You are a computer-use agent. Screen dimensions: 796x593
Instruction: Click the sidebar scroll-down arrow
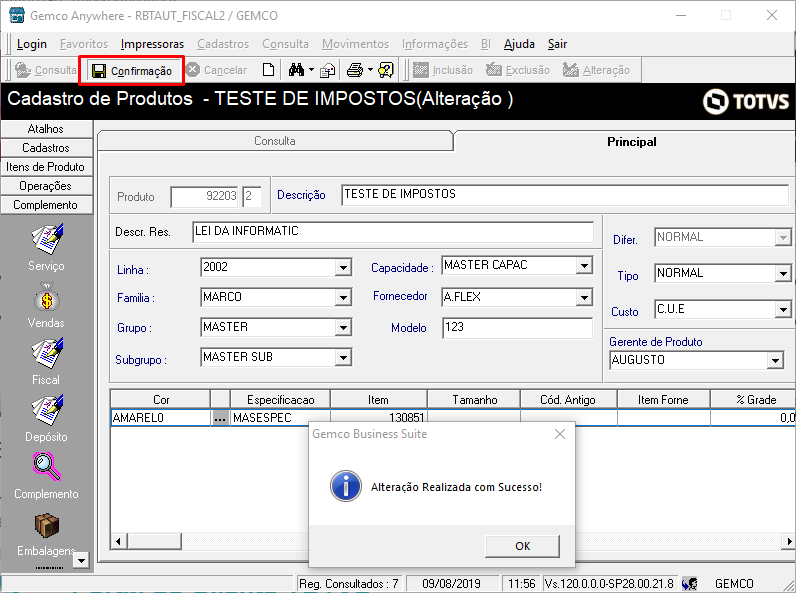81,560
